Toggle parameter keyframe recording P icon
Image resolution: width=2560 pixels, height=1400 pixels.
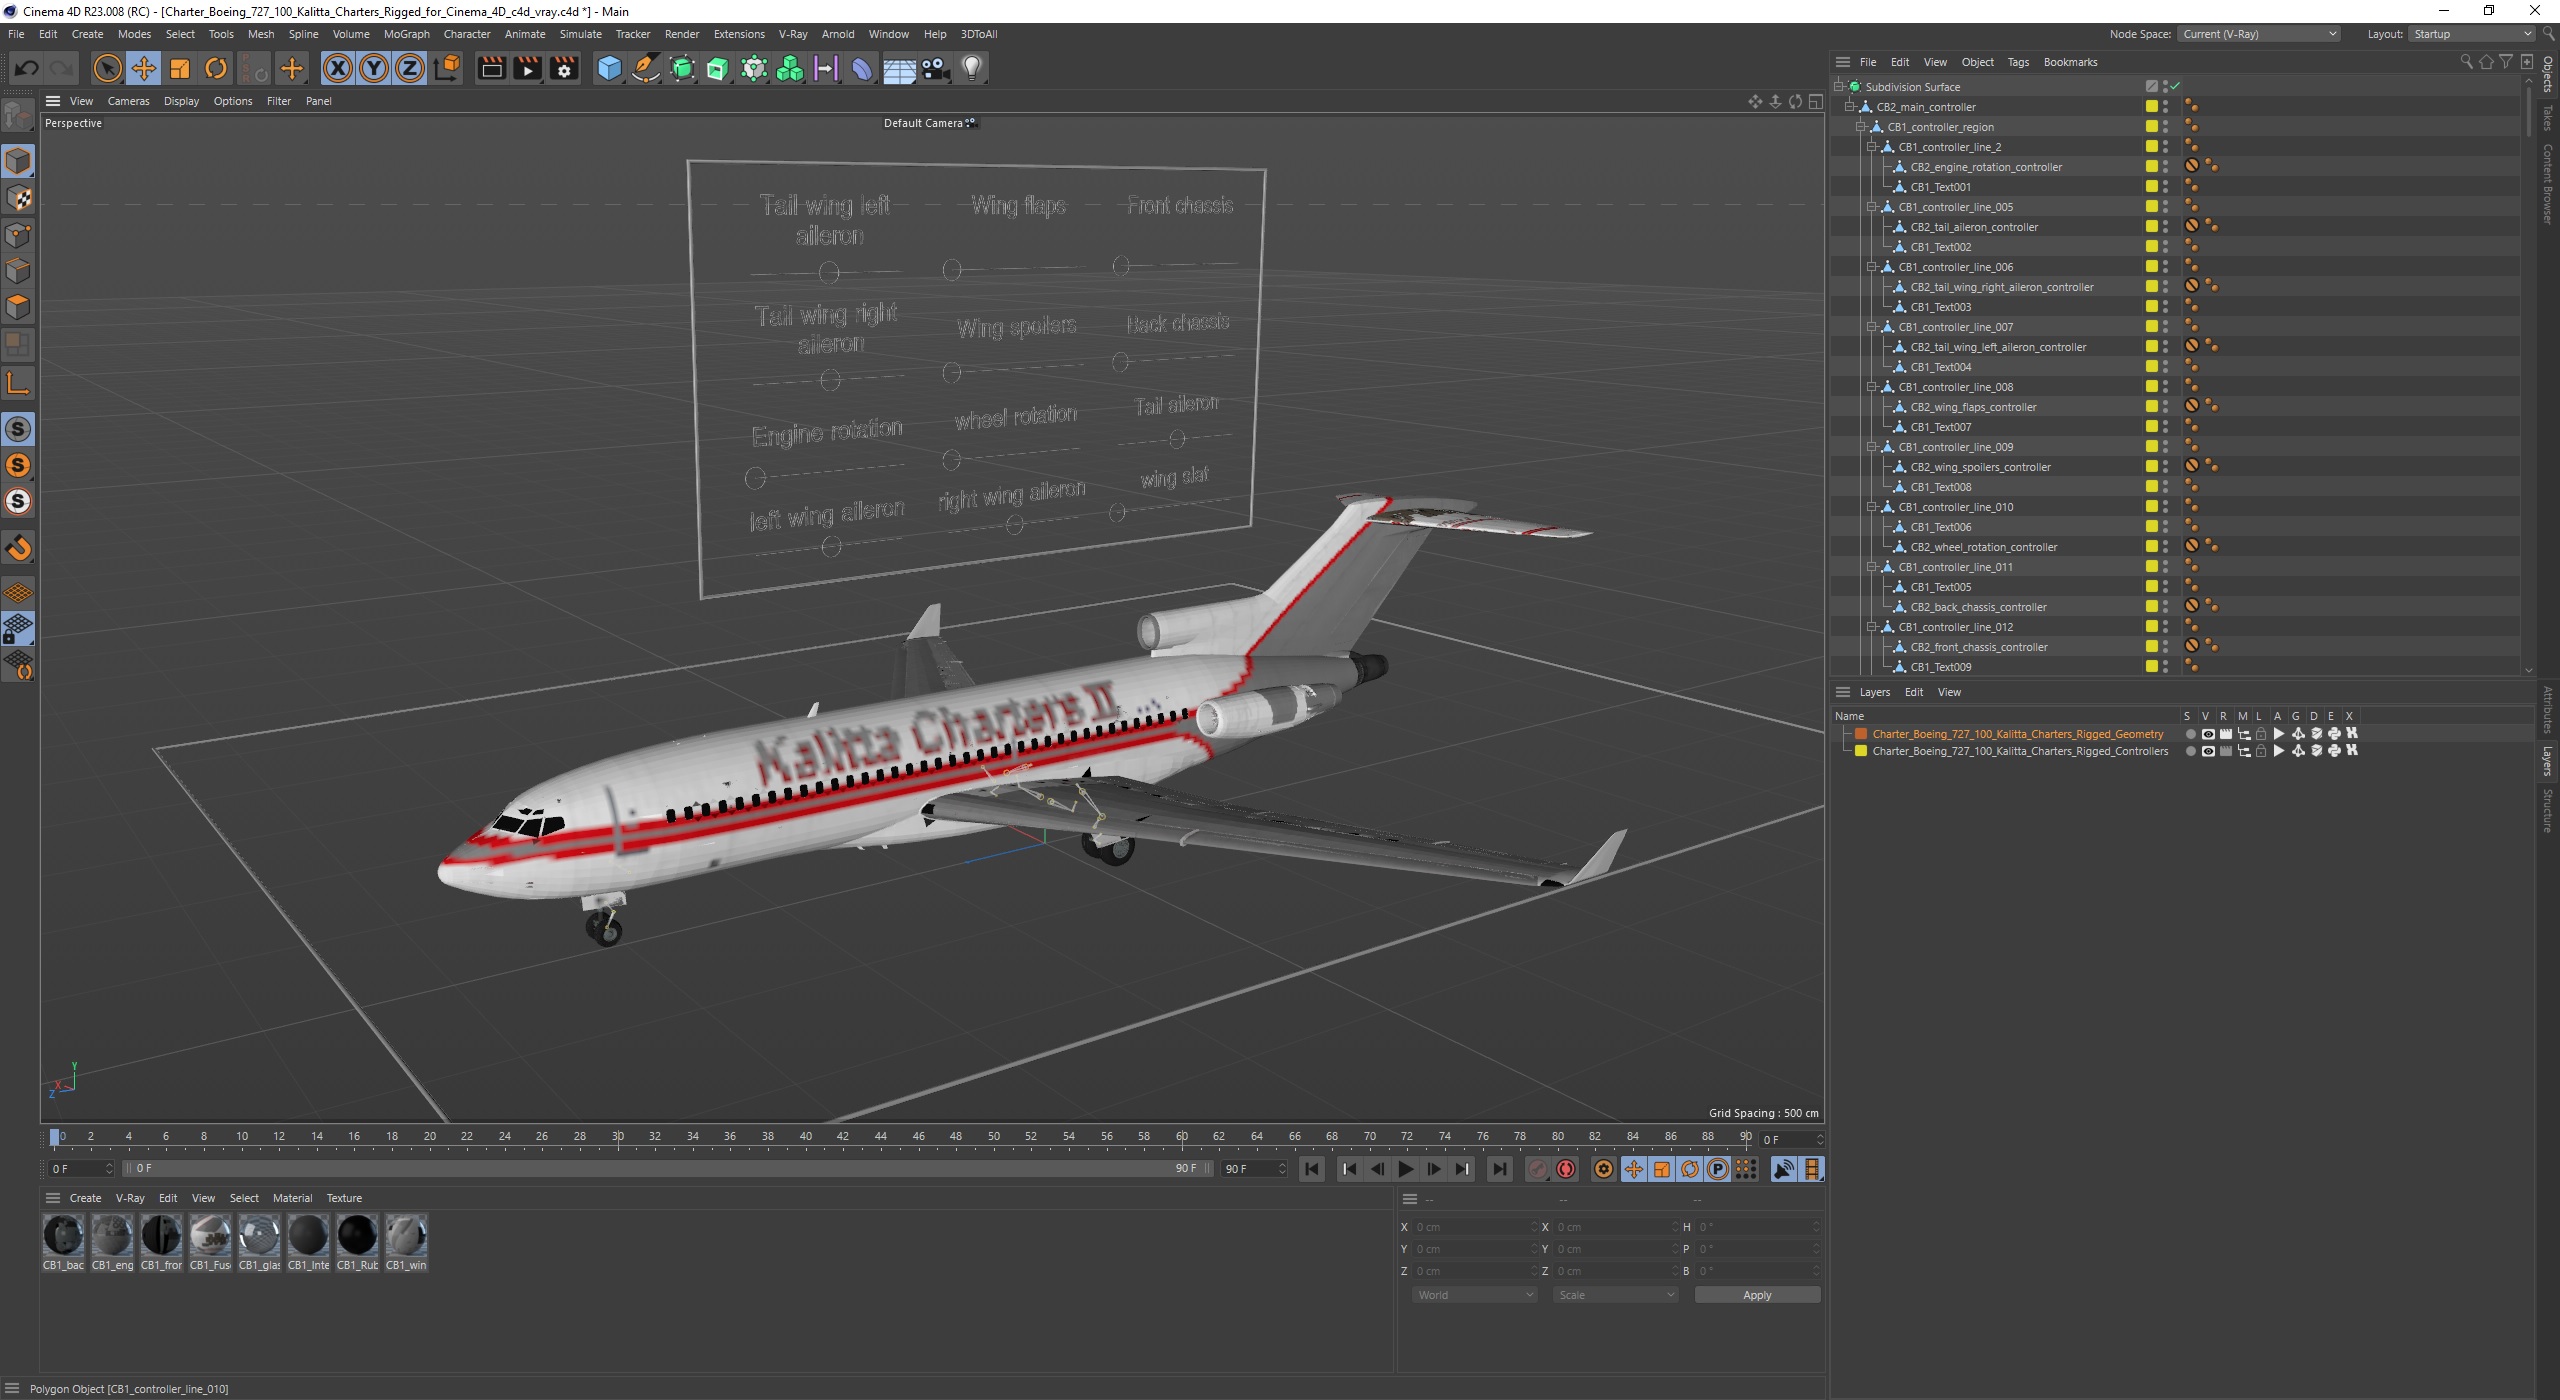pyautogui.click(x=1717, y=1169)
